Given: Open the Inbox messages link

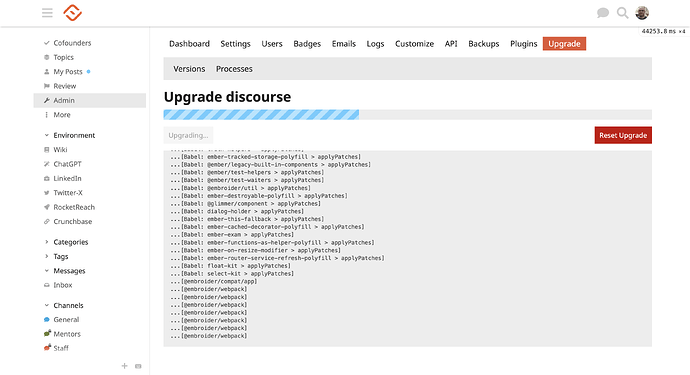Looking at the screenshot, I should (62, 285).
